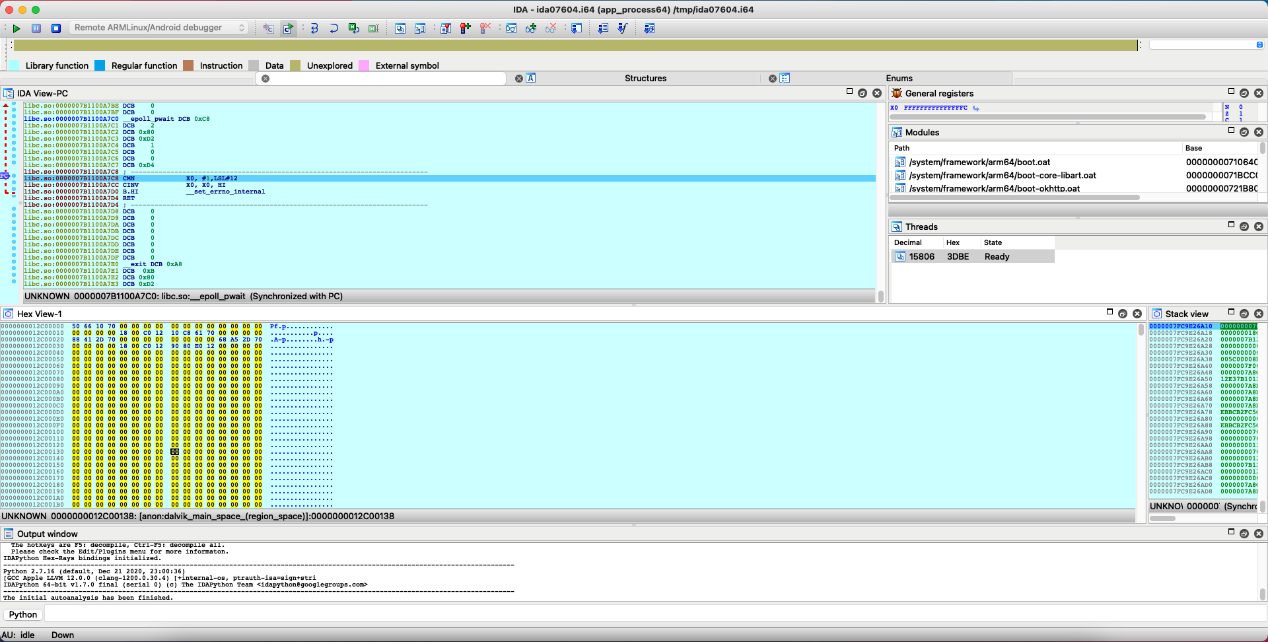
Task: Click the Step into toolbar icon
Action: [x=314, y=28]
